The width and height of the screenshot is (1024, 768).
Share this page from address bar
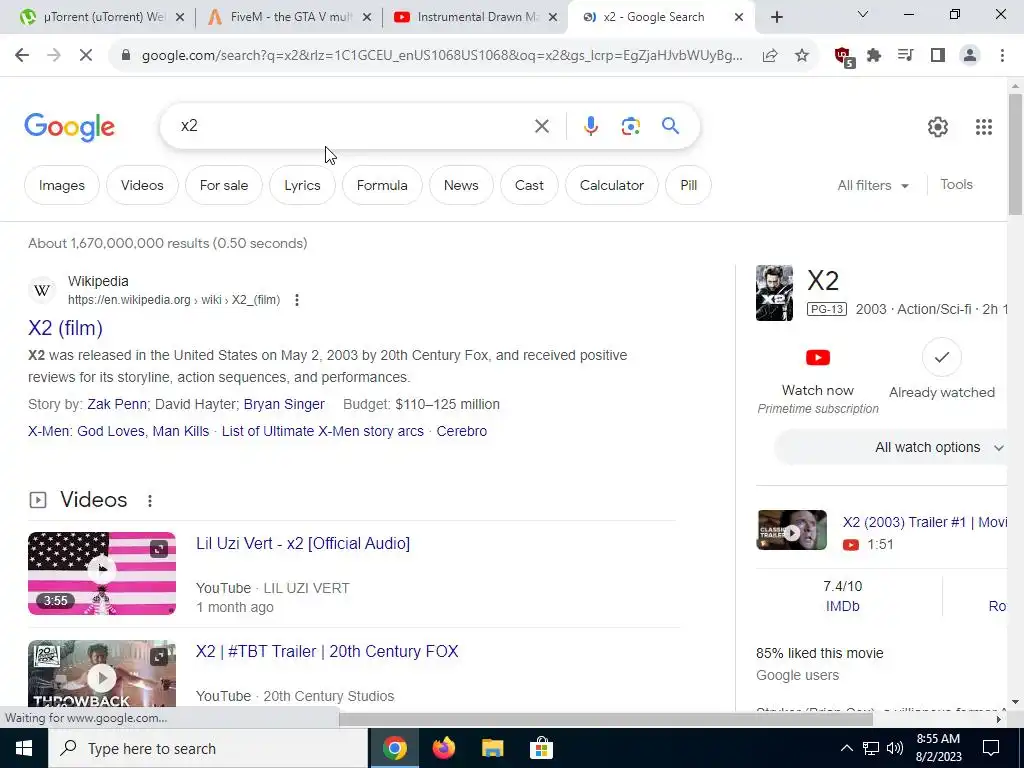[x=770, y=56]
